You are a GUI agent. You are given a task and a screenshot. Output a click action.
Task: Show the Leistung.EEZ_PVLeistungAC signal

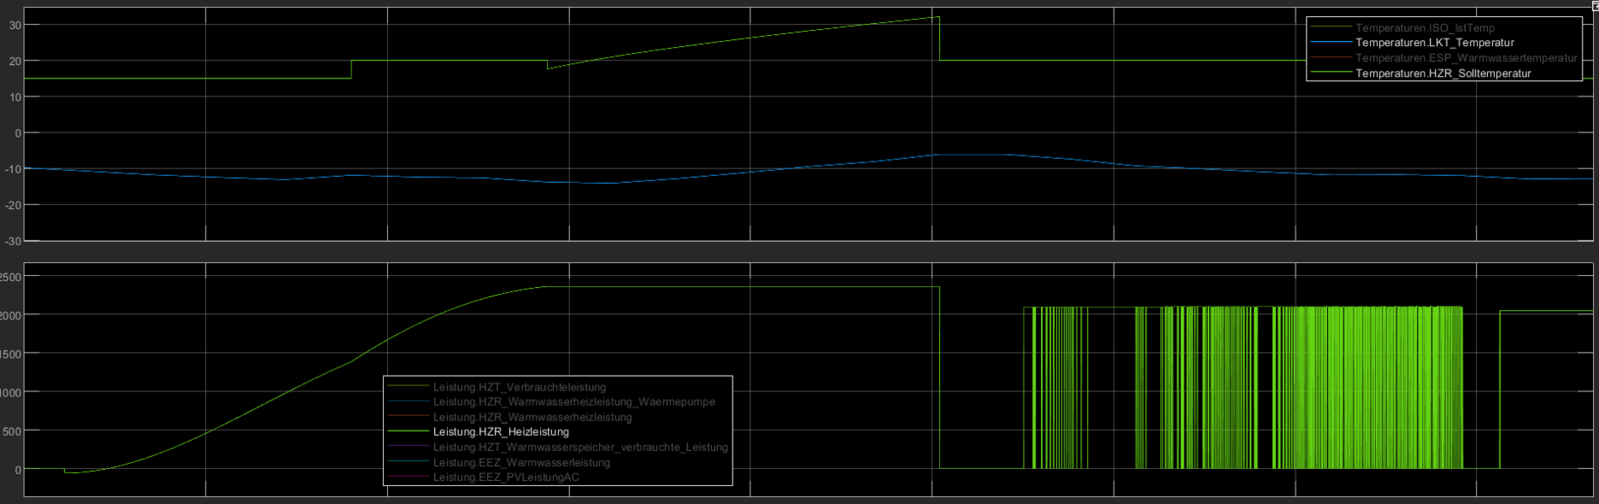click(505, 477)
